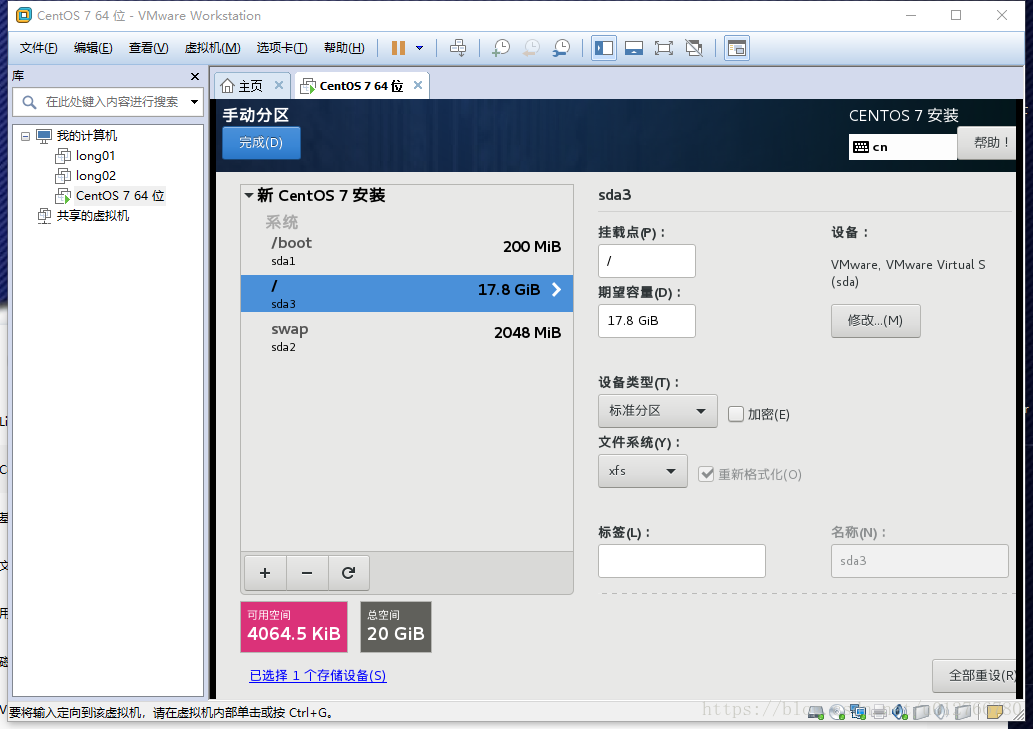Image resolution: width=1033 pixels, height=729 pixels.
Task: Open the 文件(F) menu
Action: 38,48
